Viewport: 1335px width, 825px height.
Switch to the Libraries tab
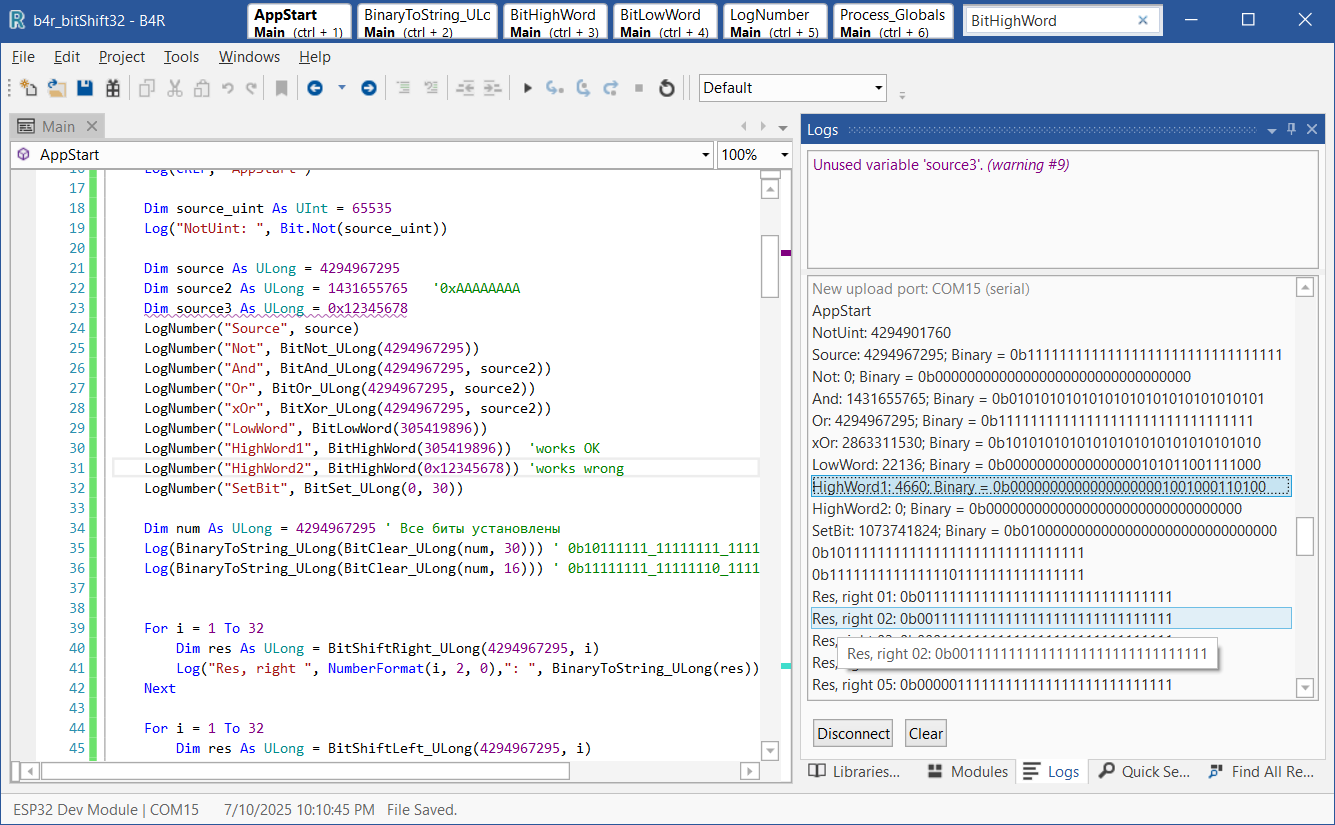click(855, 772)
